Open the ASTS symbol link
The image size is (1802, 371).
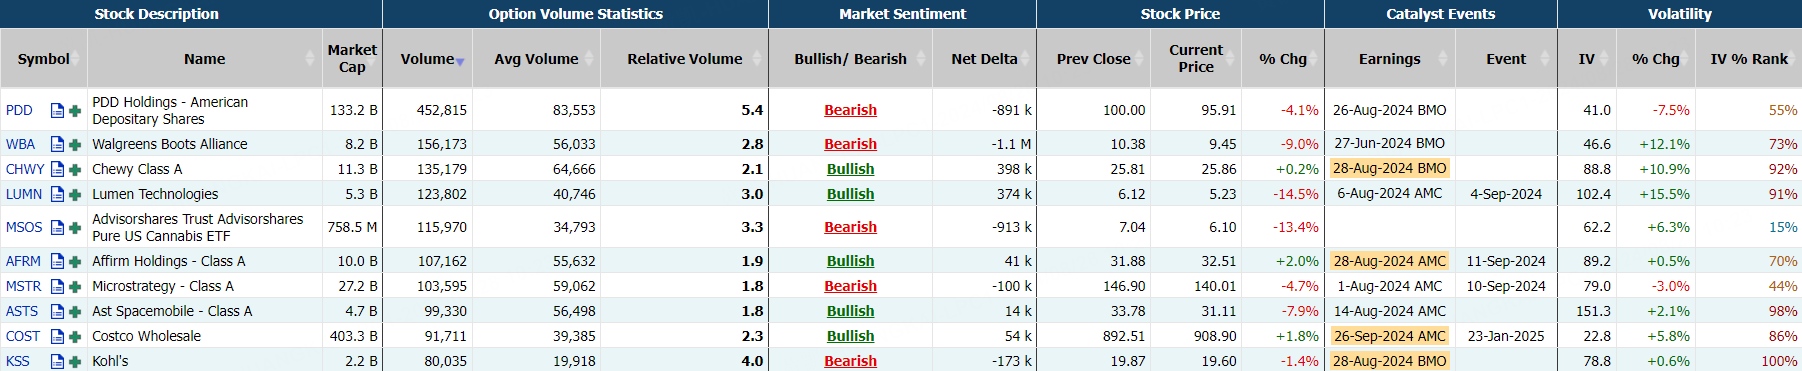pos(22,311)
